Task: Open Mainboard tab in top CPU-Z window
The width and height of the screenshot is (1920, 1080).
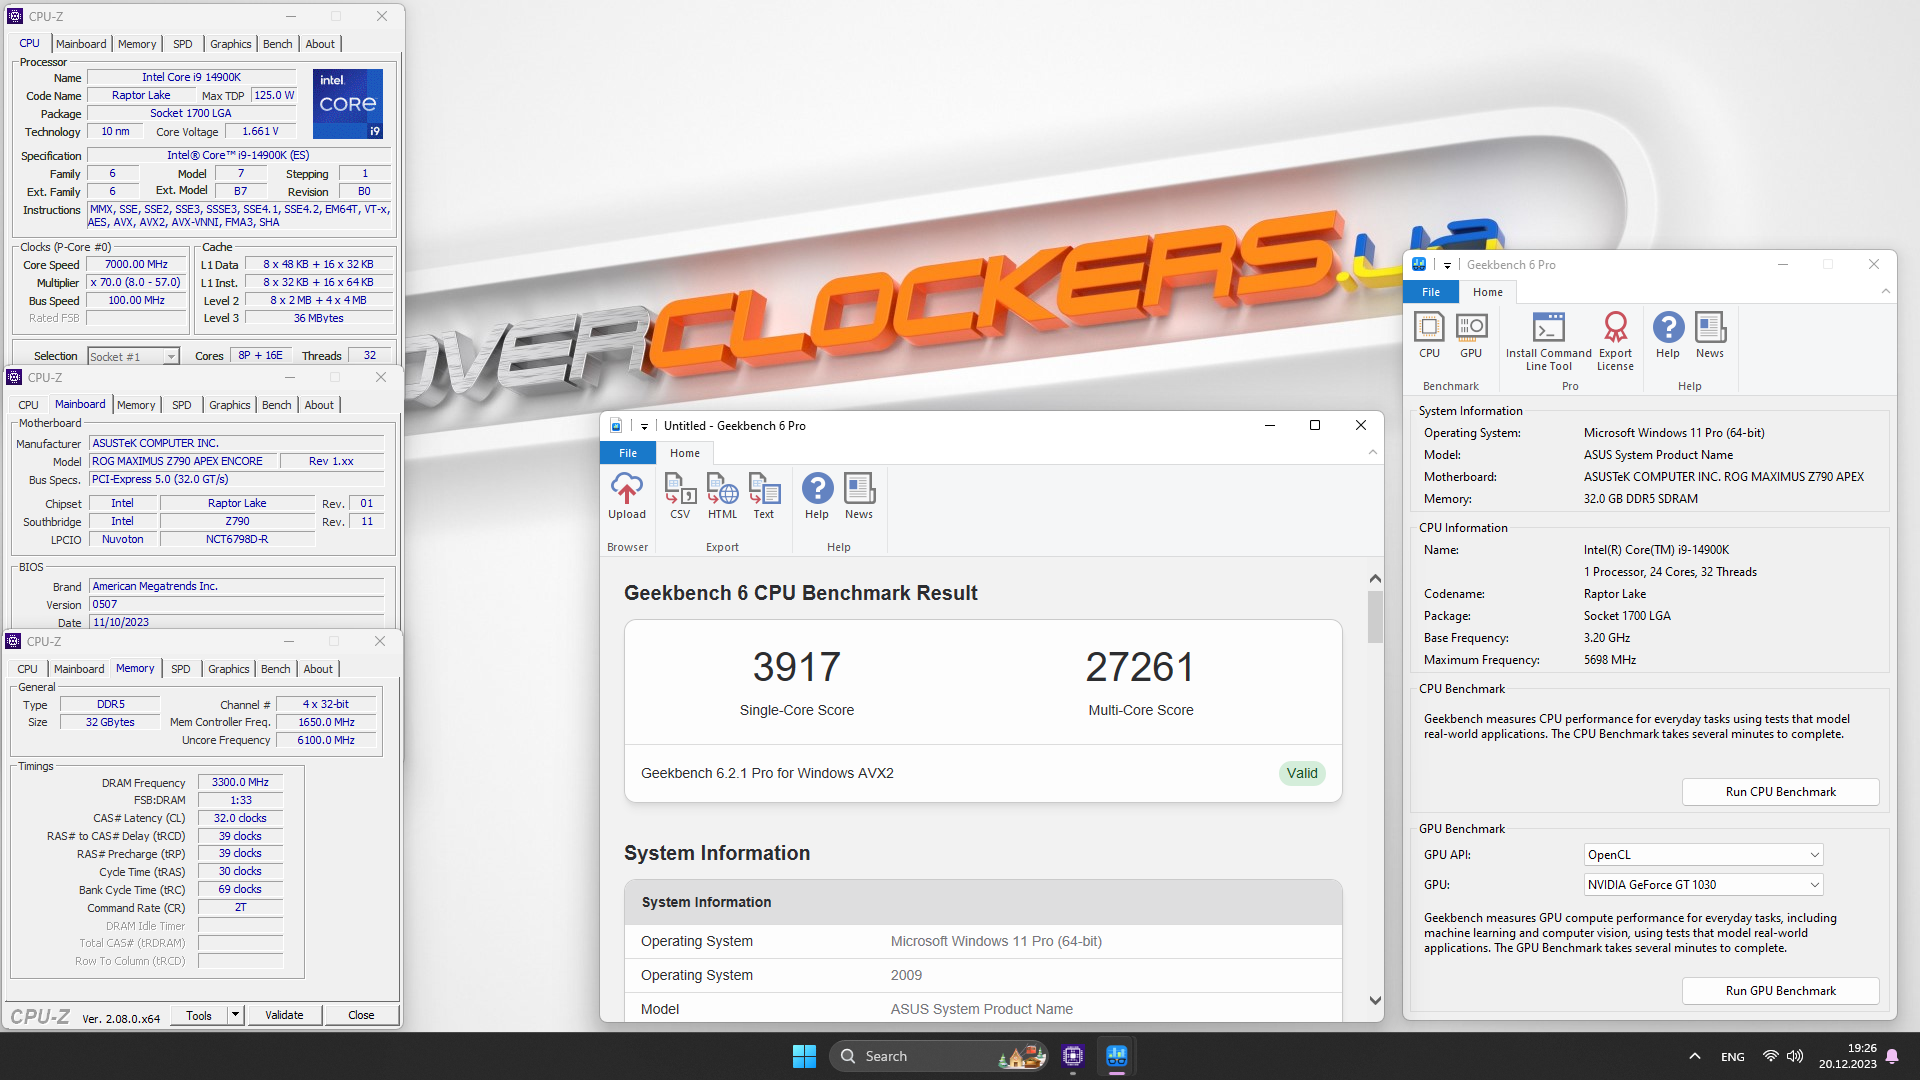Action: (81, 44)
